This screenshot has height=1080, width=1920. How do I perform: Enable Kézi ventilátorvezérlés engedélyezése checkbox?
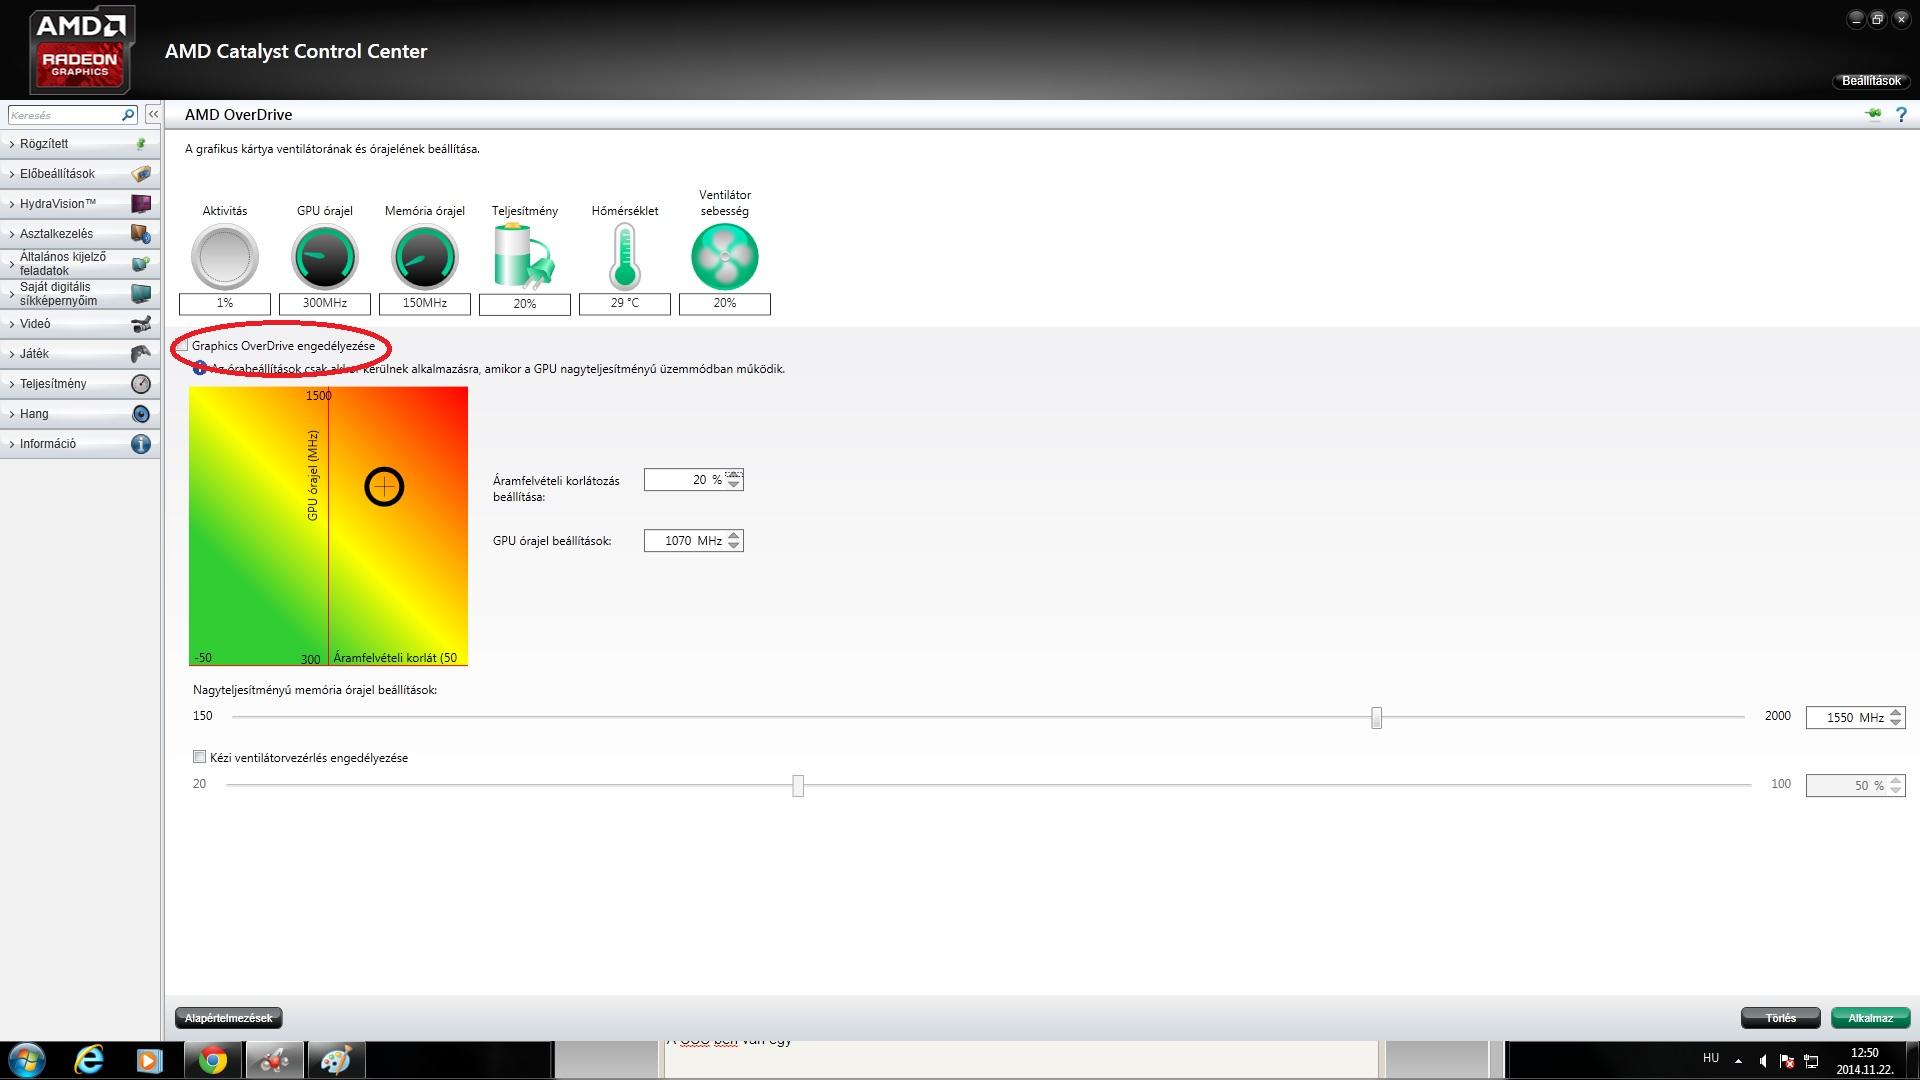point(200,757)
